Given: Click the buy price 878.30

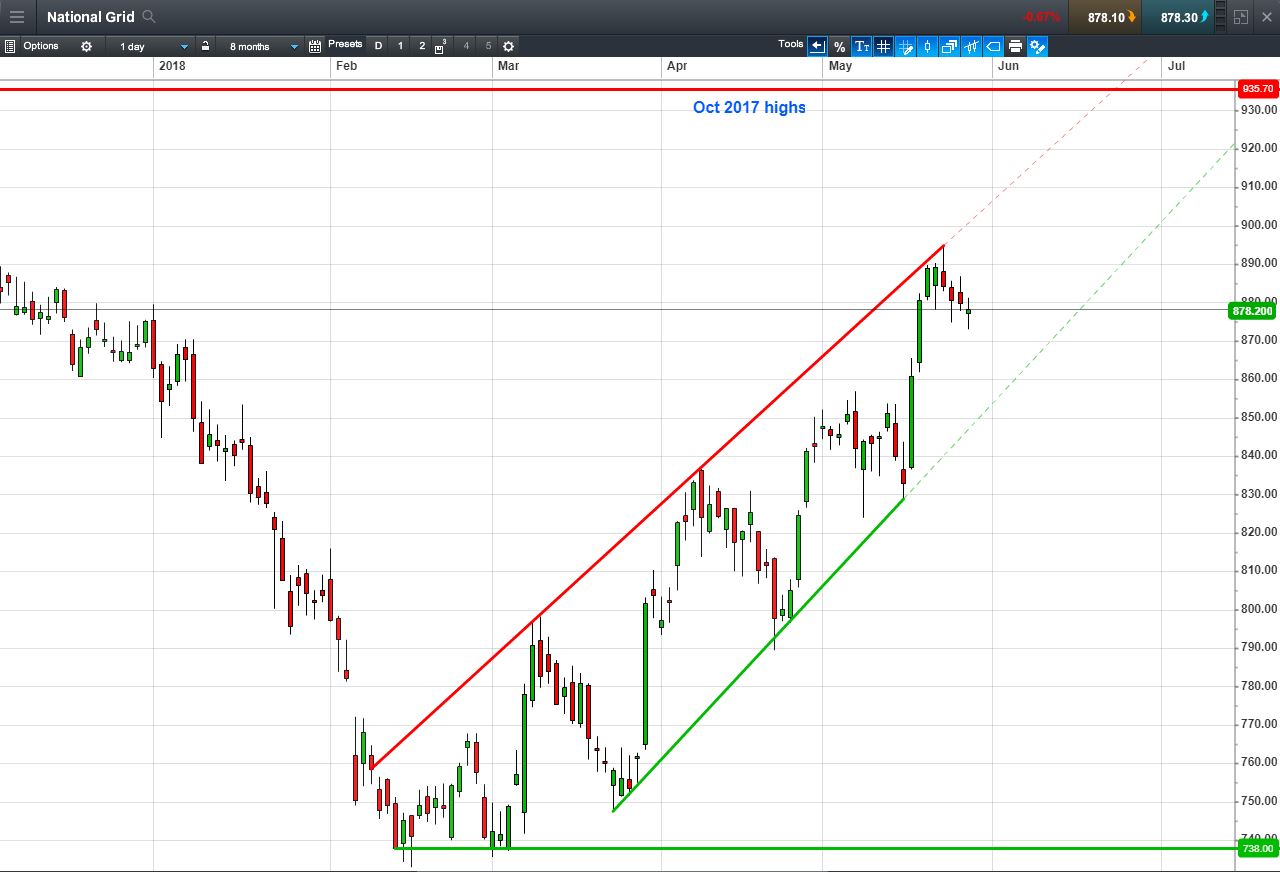Looking at the screenshot, I should (x=1179, y=17).
